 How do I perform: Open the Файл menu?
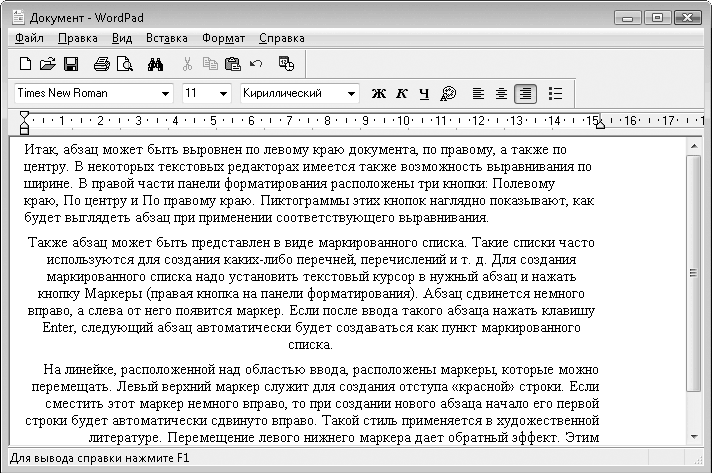[30, 39]
